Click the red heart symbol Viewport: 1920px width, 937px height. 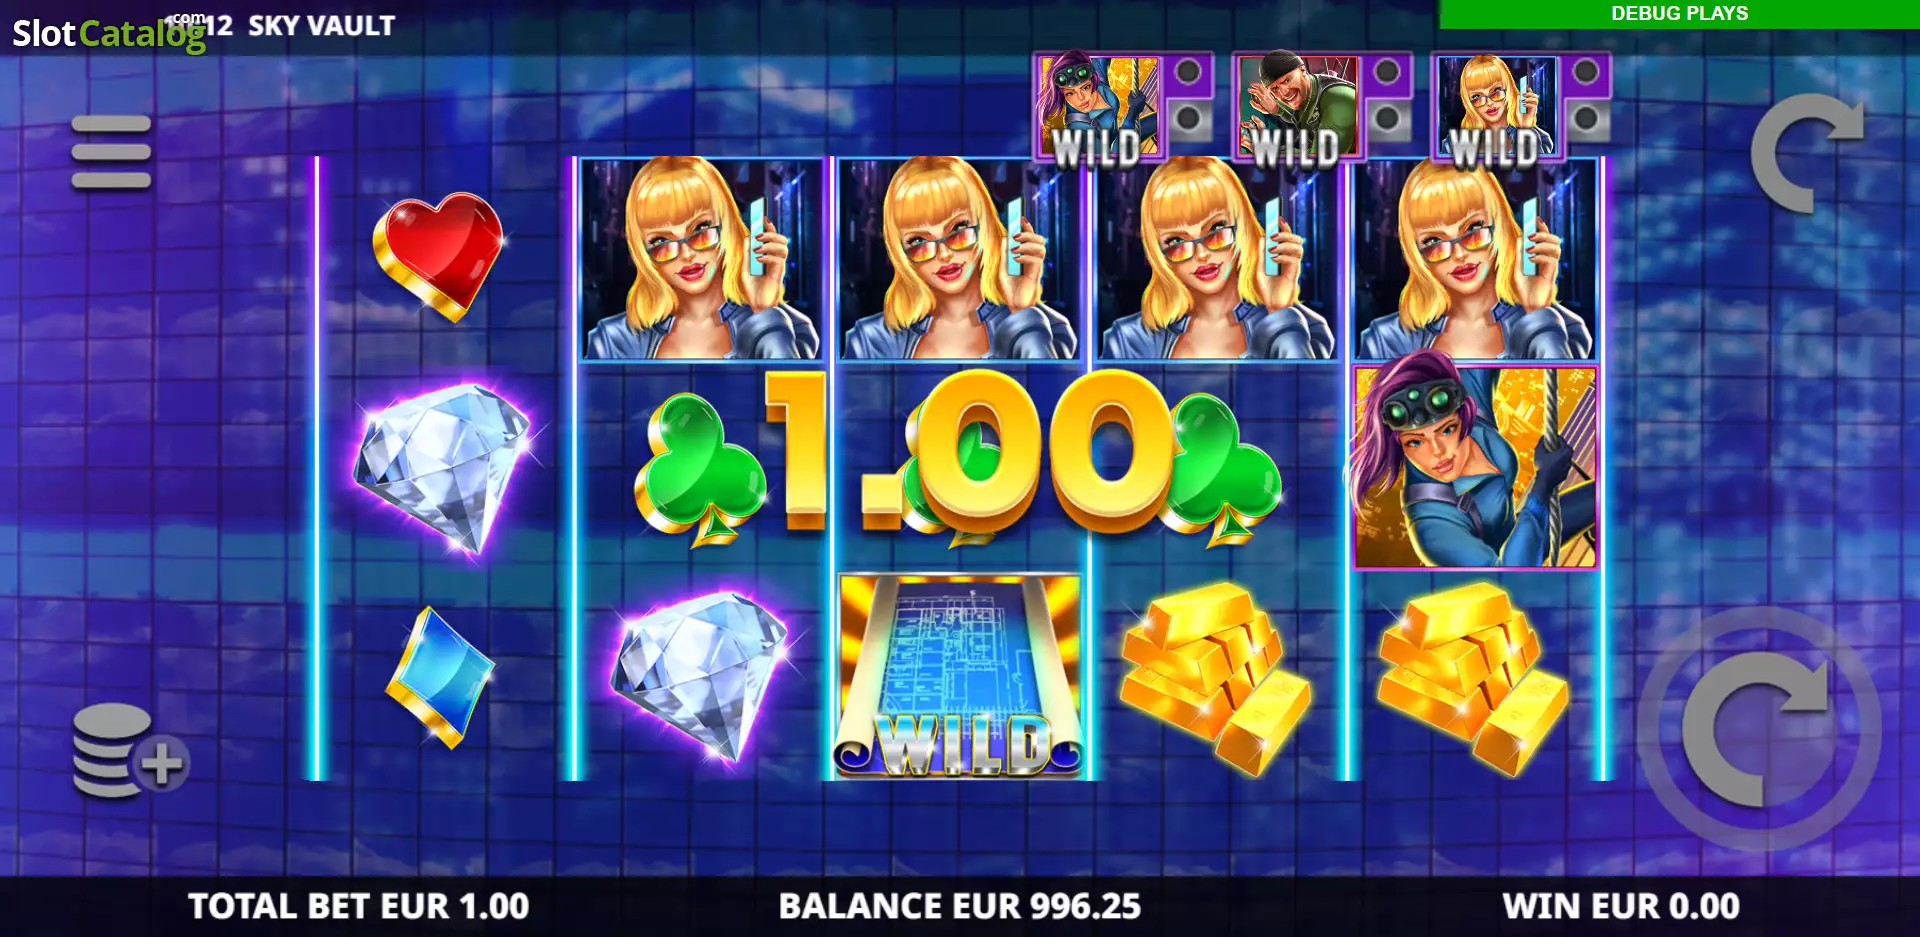point(439,256)
